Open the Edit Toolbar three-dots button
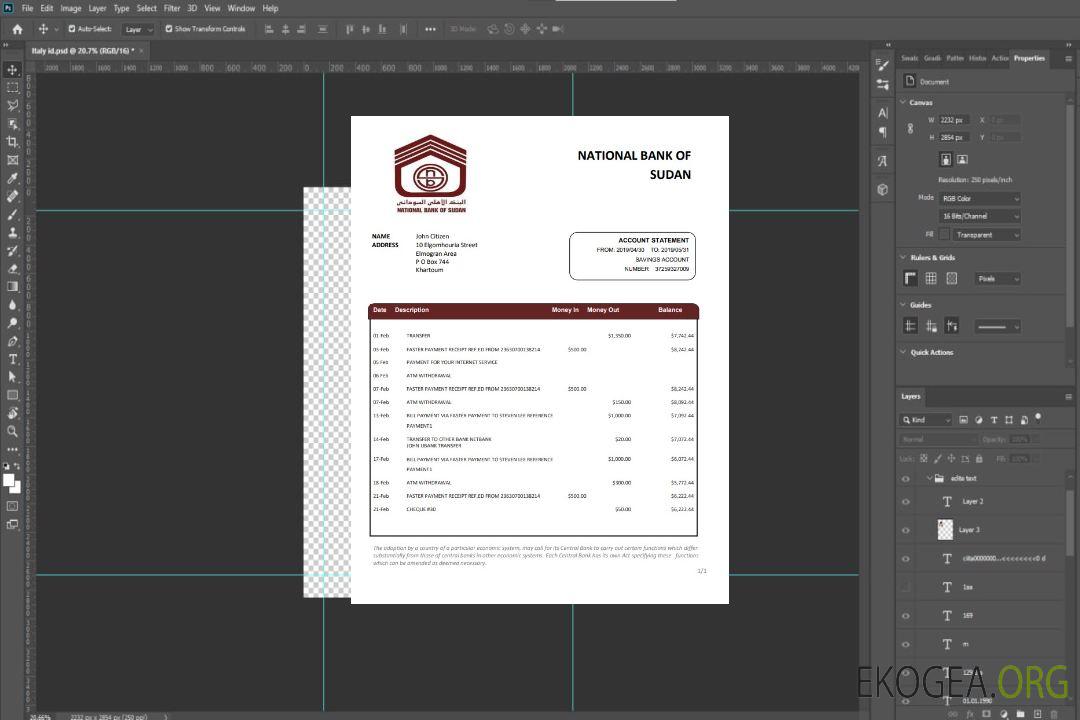The width and height of the screenshot is (1080, 720). pos(12,449)
